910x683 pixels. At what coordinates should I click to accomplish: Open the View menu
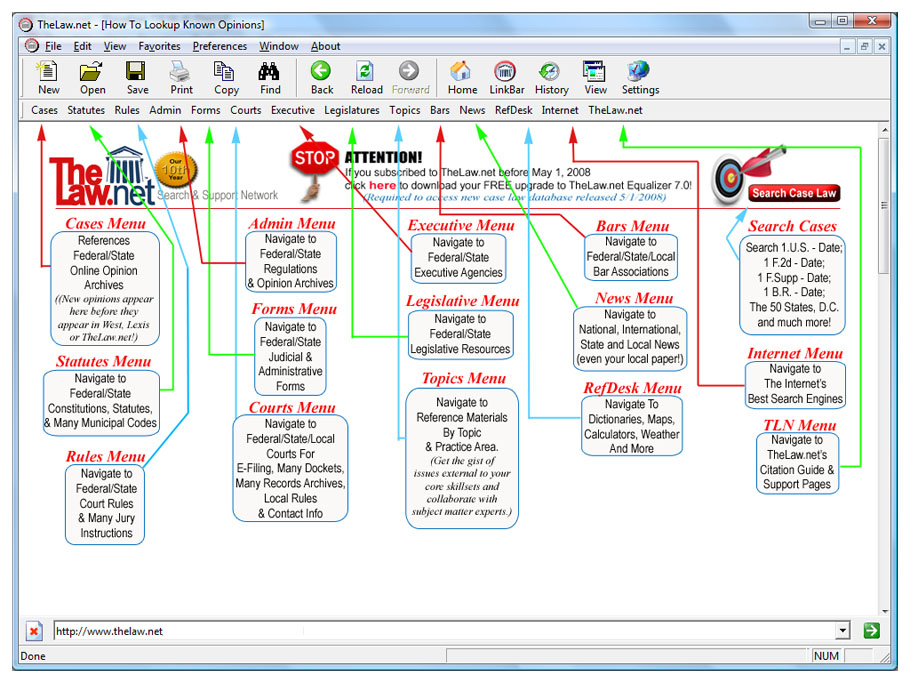[115, 46]
